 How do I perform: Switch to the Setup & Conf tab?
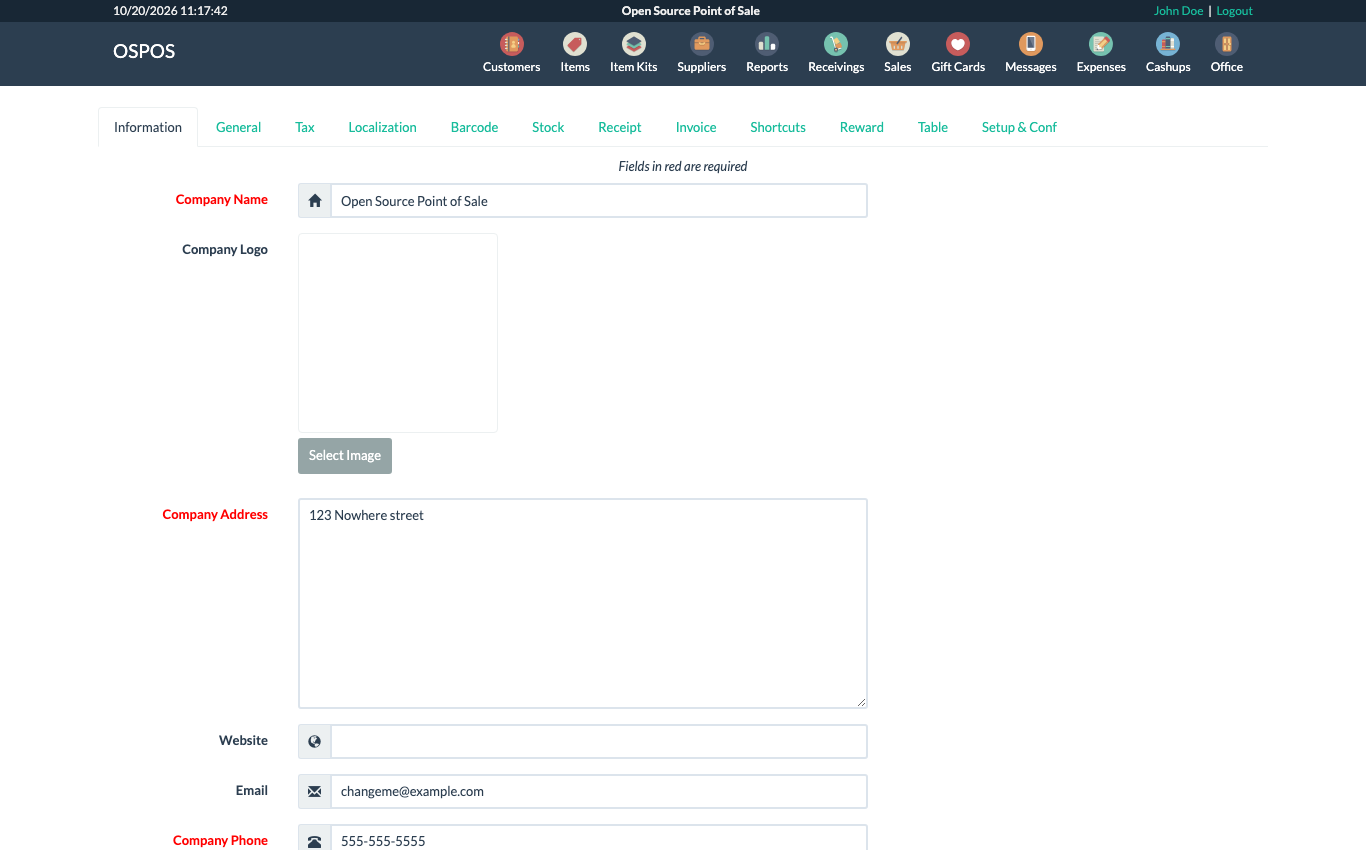pos(1019,127)
